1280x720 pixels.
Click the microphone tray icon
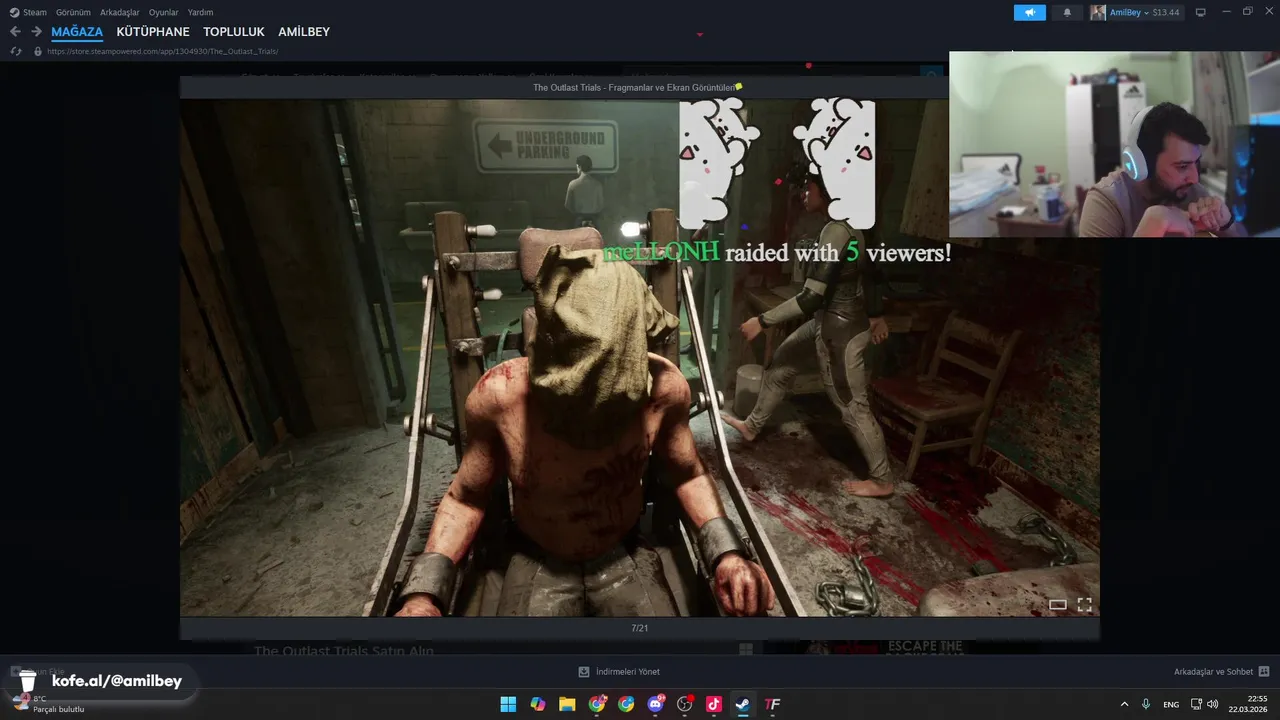[x=1146, y=704]
